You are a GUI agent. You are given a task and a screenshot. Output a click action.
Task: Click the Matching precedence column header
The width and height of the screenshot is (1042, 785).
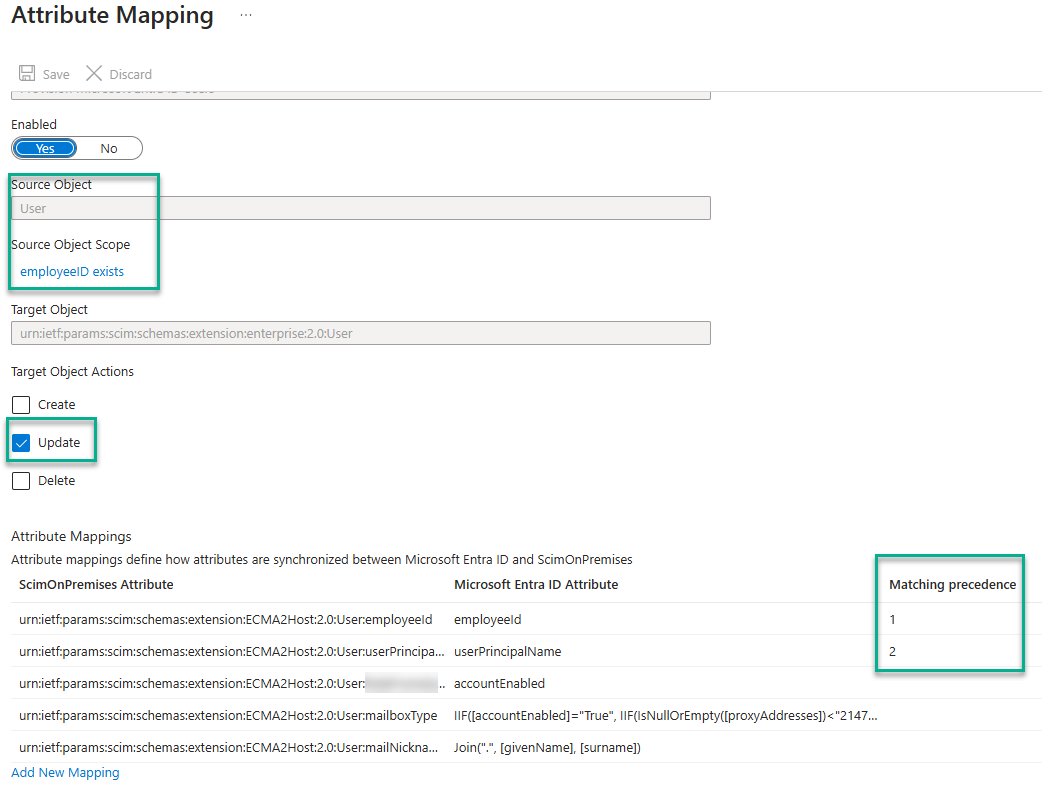click(952, 585)
